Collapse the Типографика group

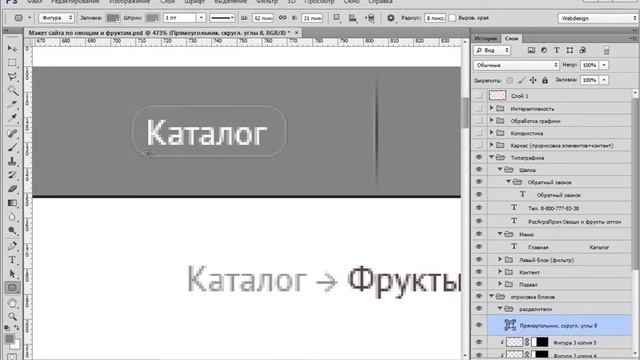coord(492,157)
